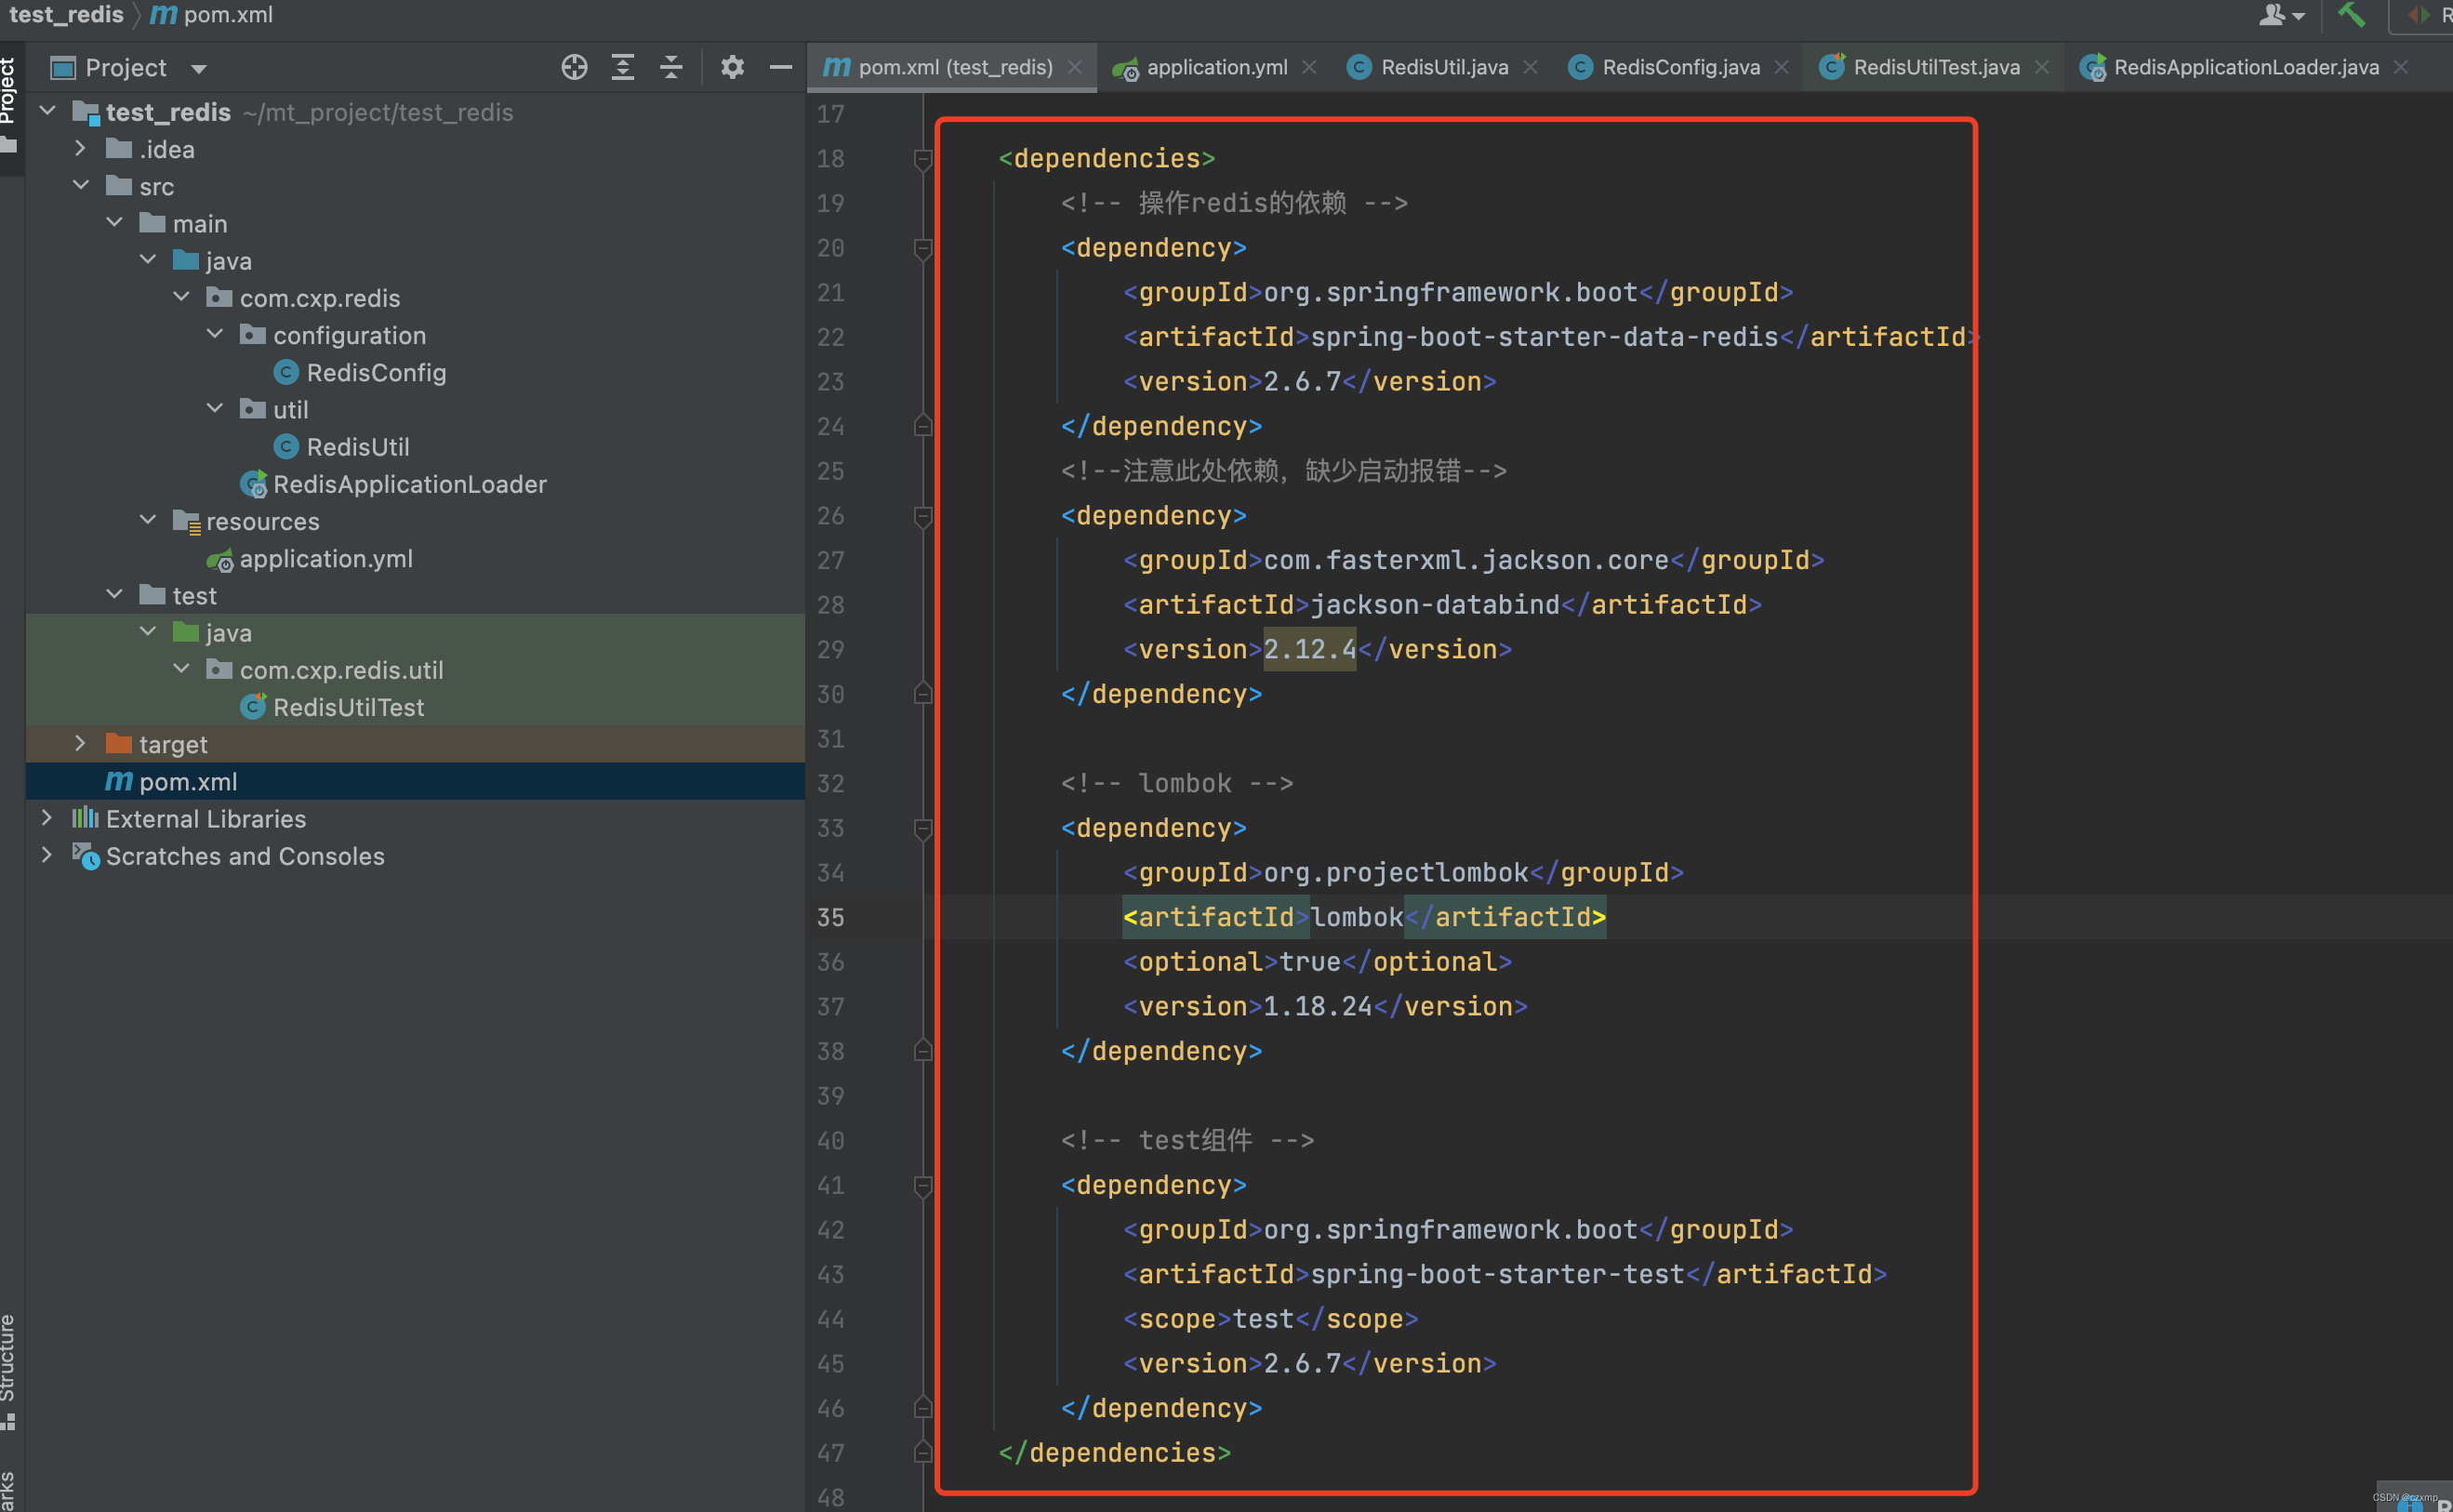Screen dimensions: 2453x1512
Task: Click the java source folder under main
Action: click(x=212, y=260)
